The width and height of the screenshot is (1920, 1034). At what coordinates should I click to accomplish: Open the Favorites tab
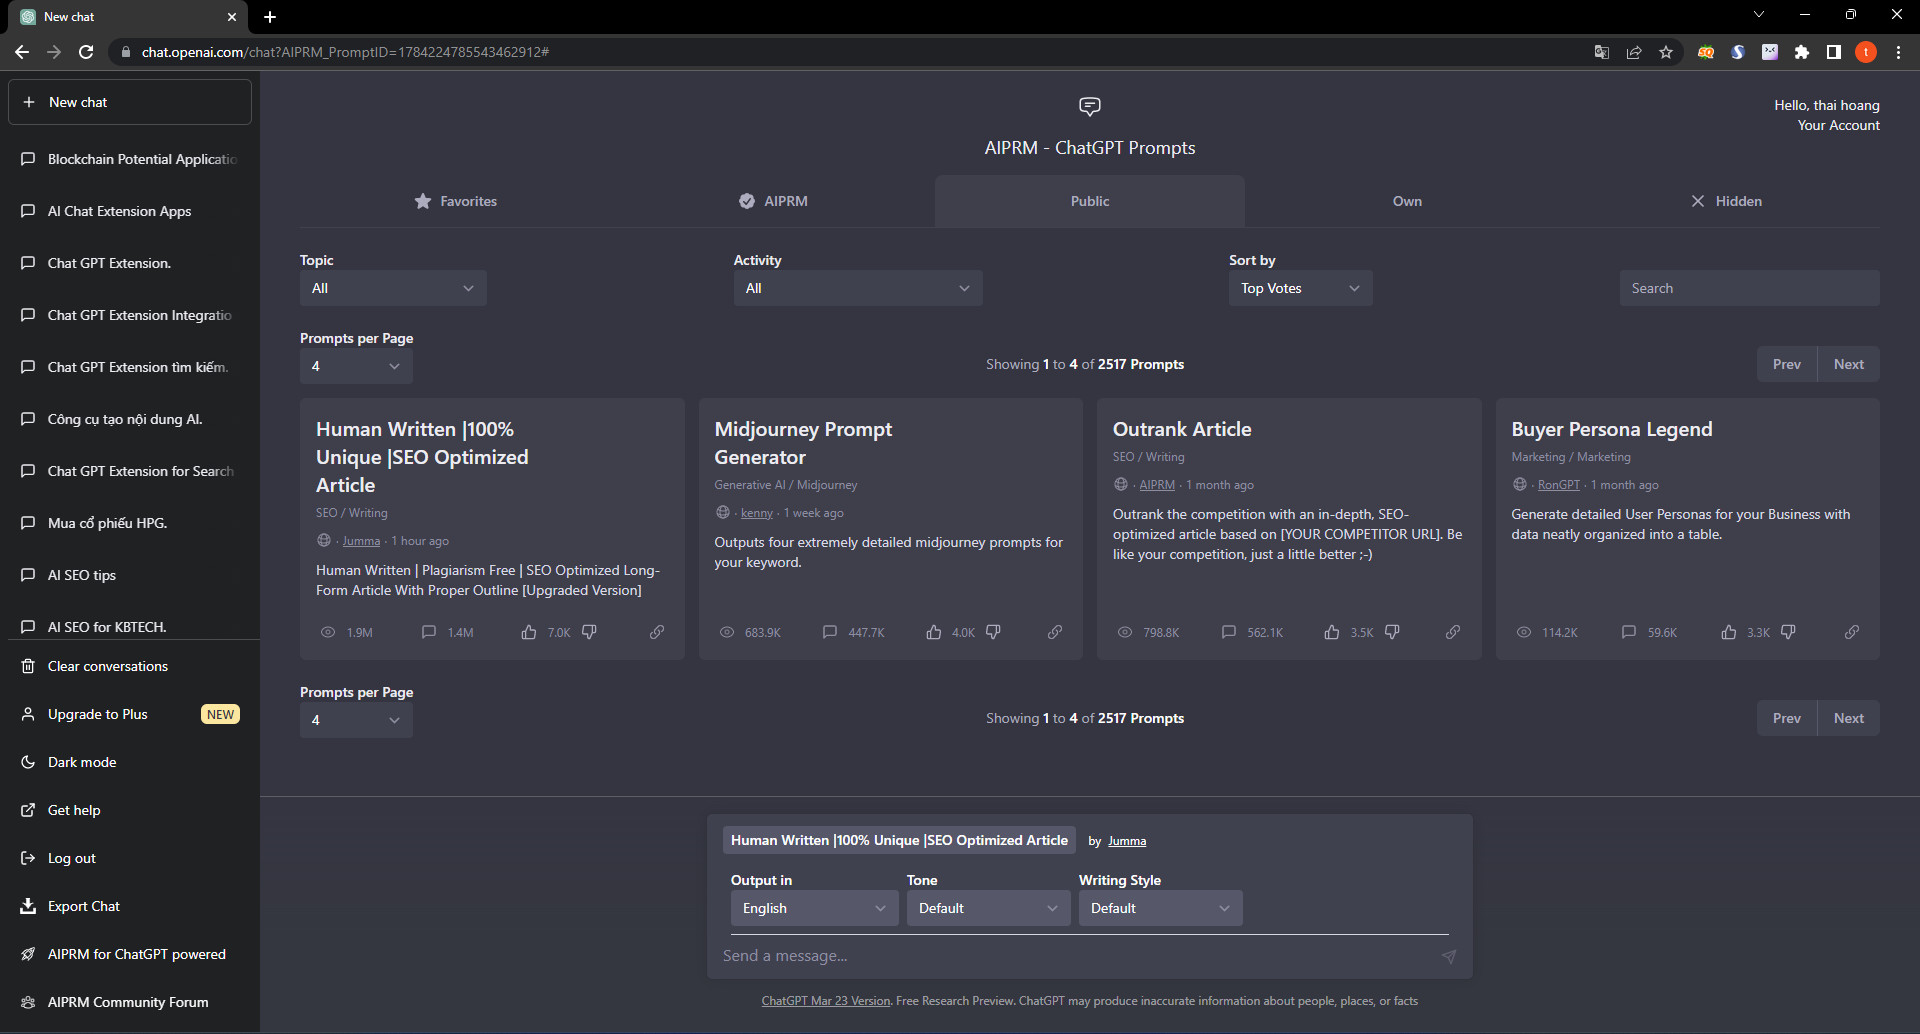pyautogui.click(x=456, y=201)
